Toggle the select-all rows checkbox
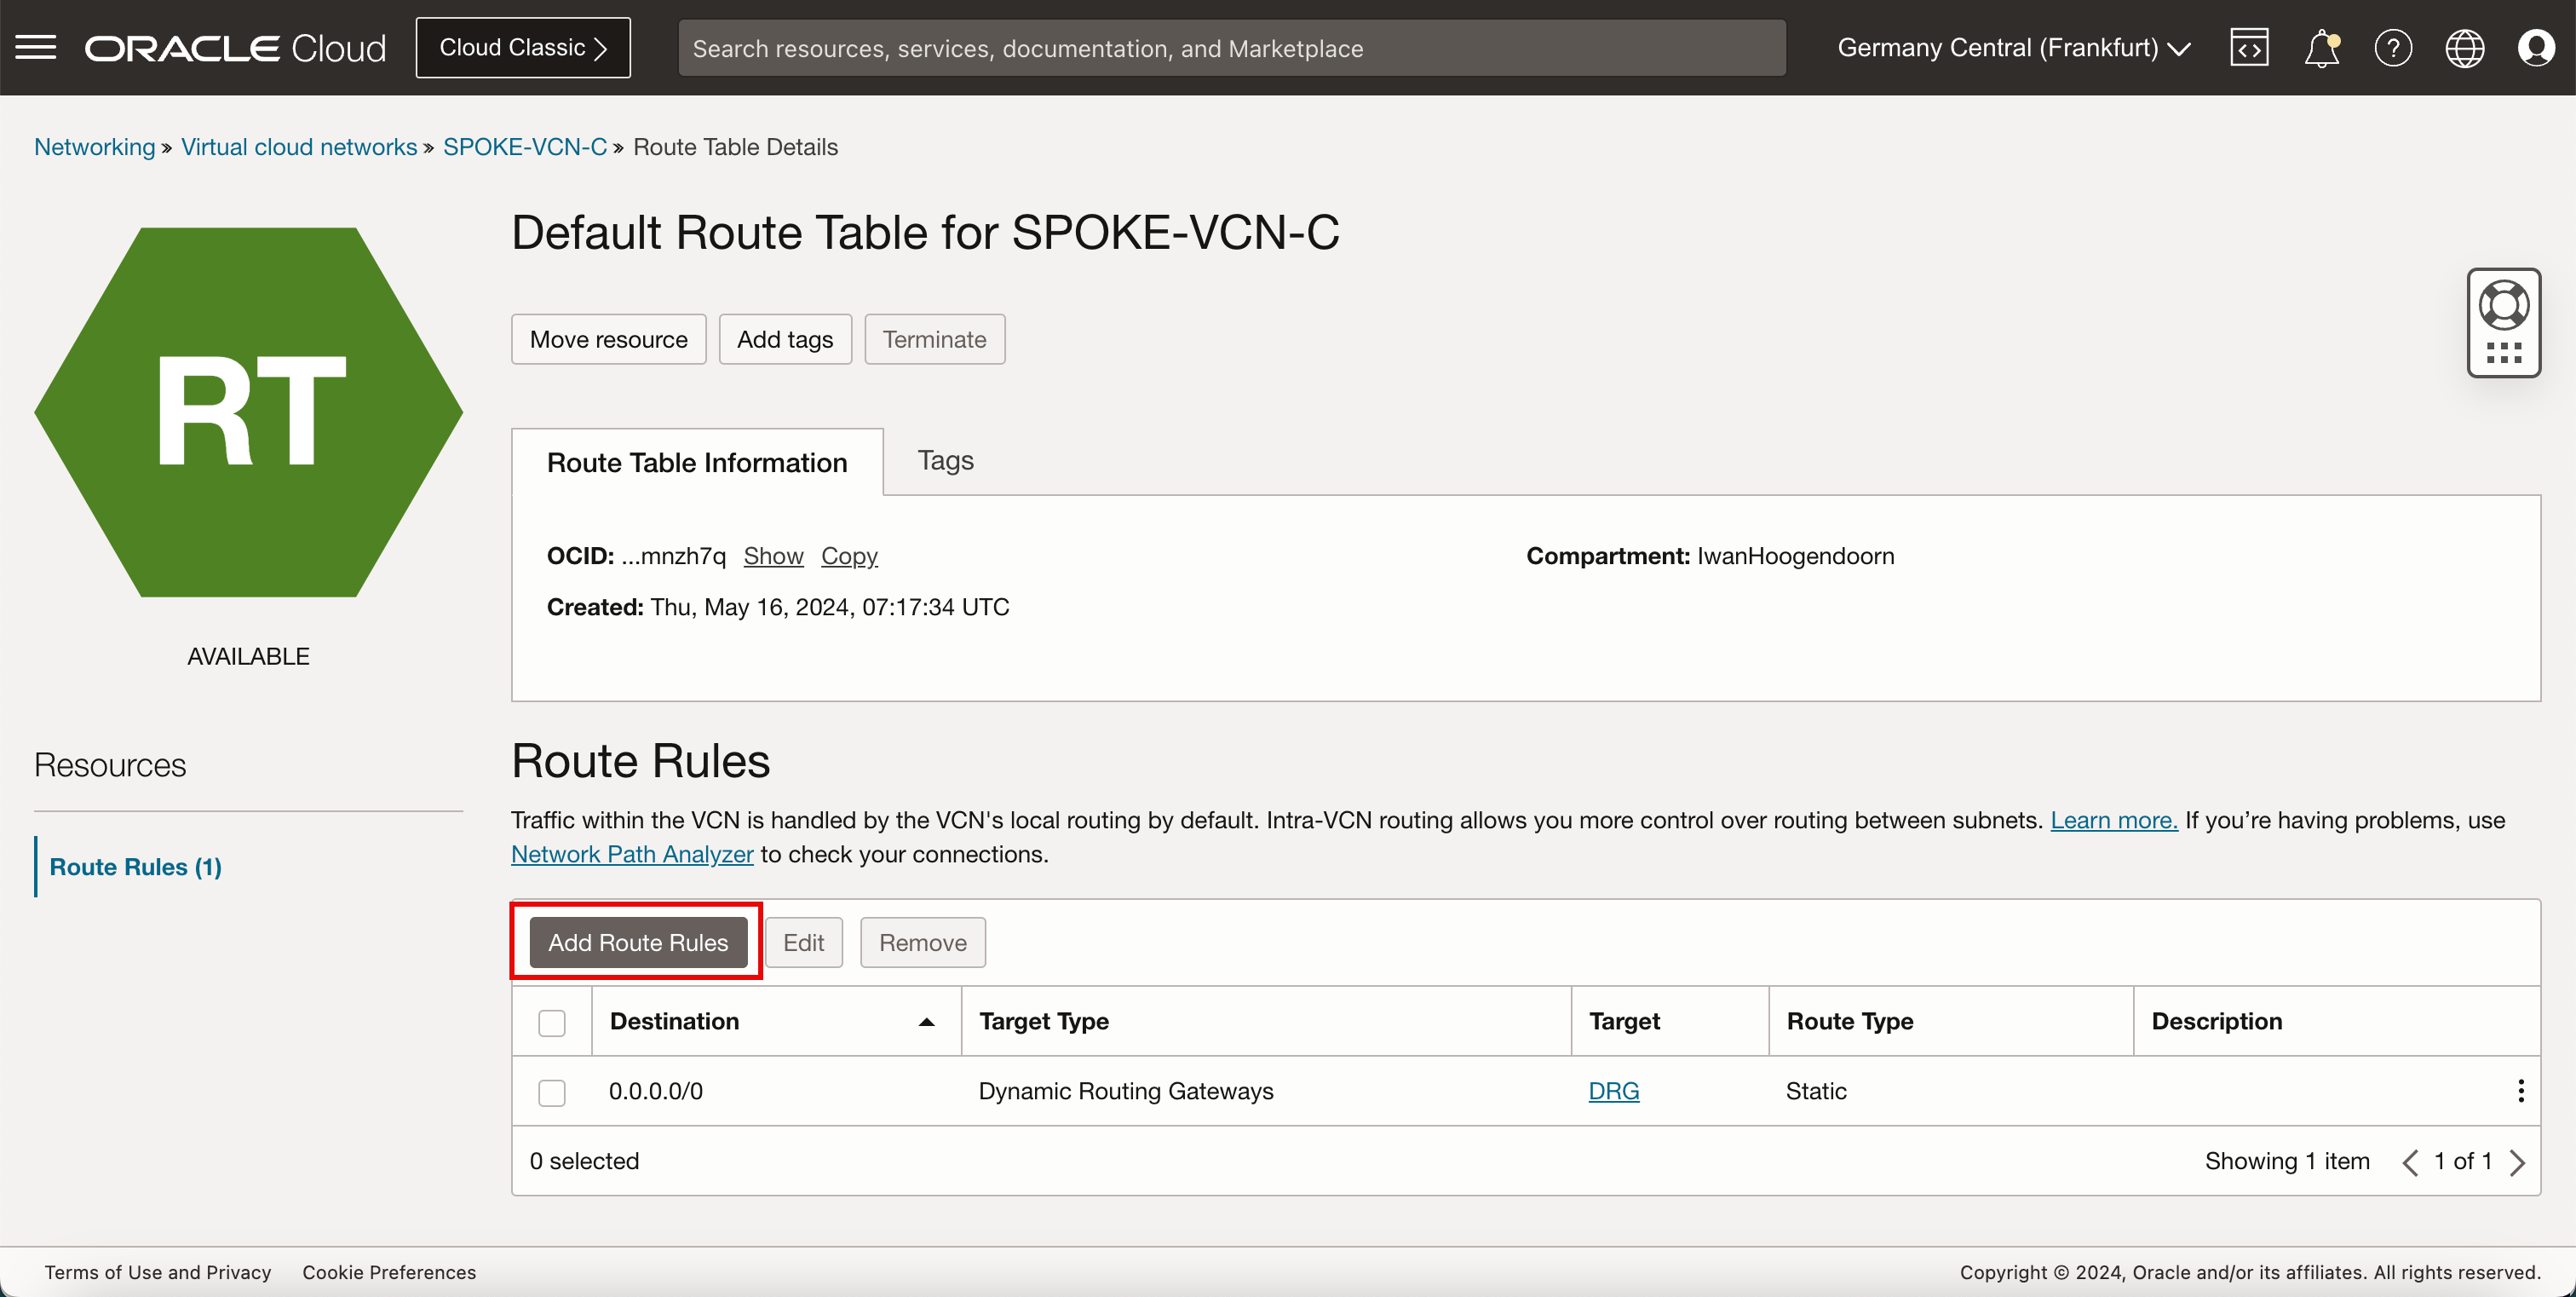 (x=550, y=1021)
